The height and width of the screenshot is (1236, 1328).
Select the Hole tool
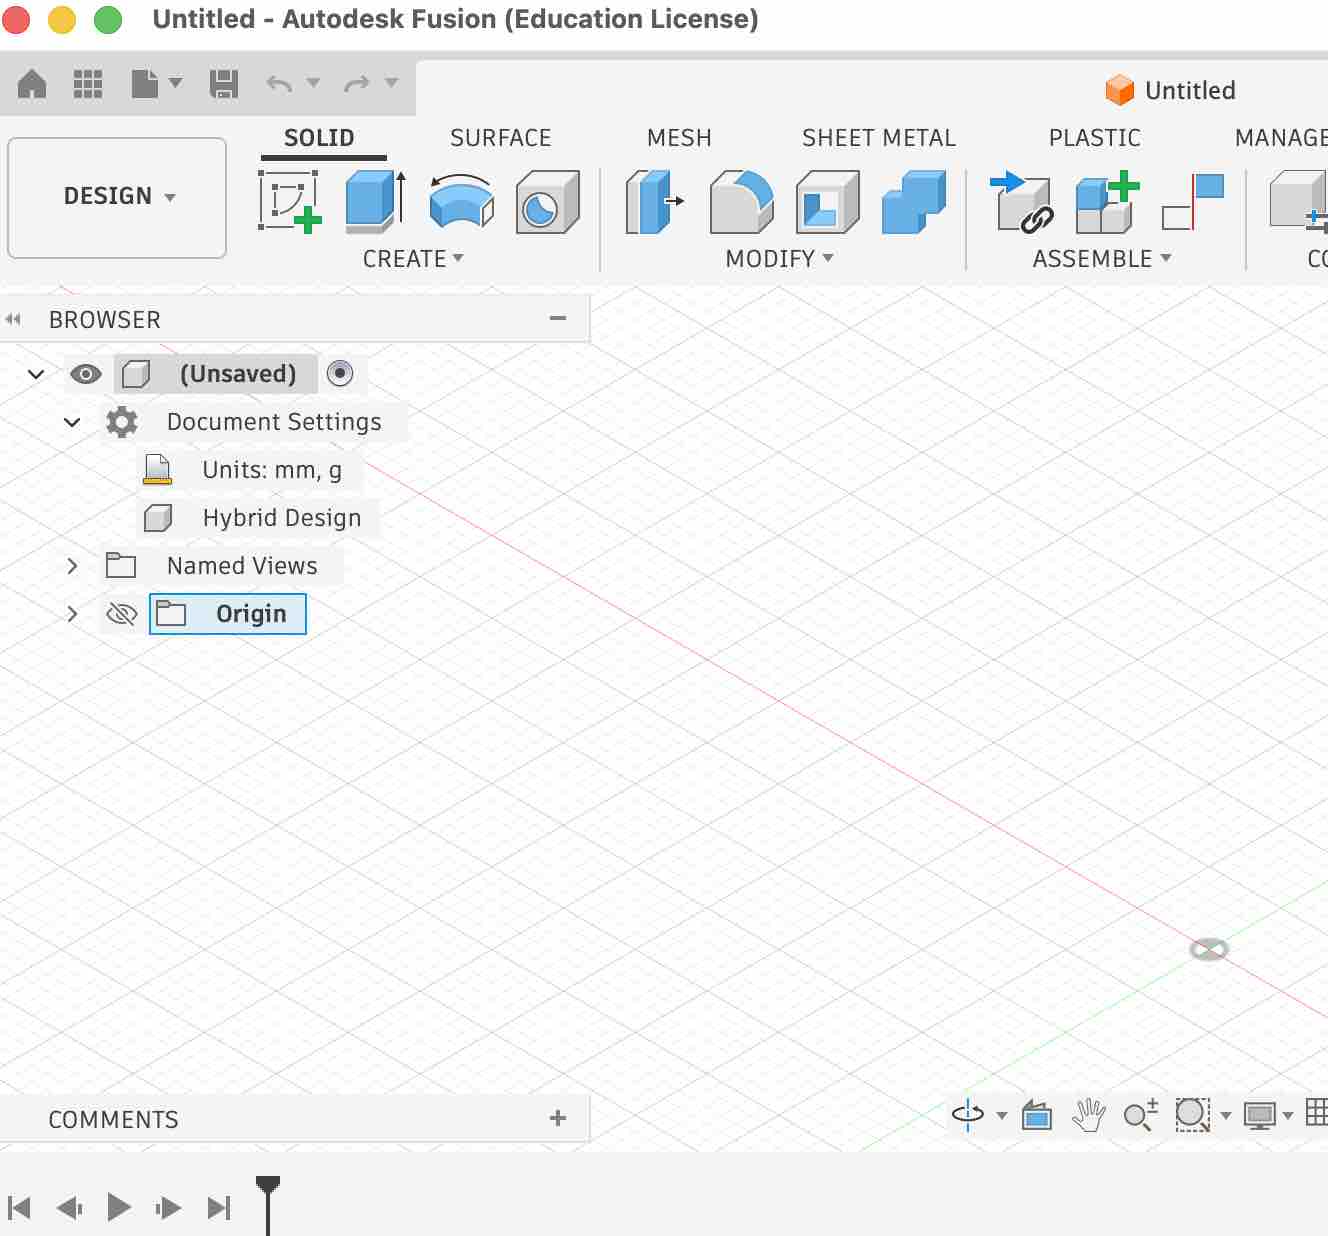547,201
